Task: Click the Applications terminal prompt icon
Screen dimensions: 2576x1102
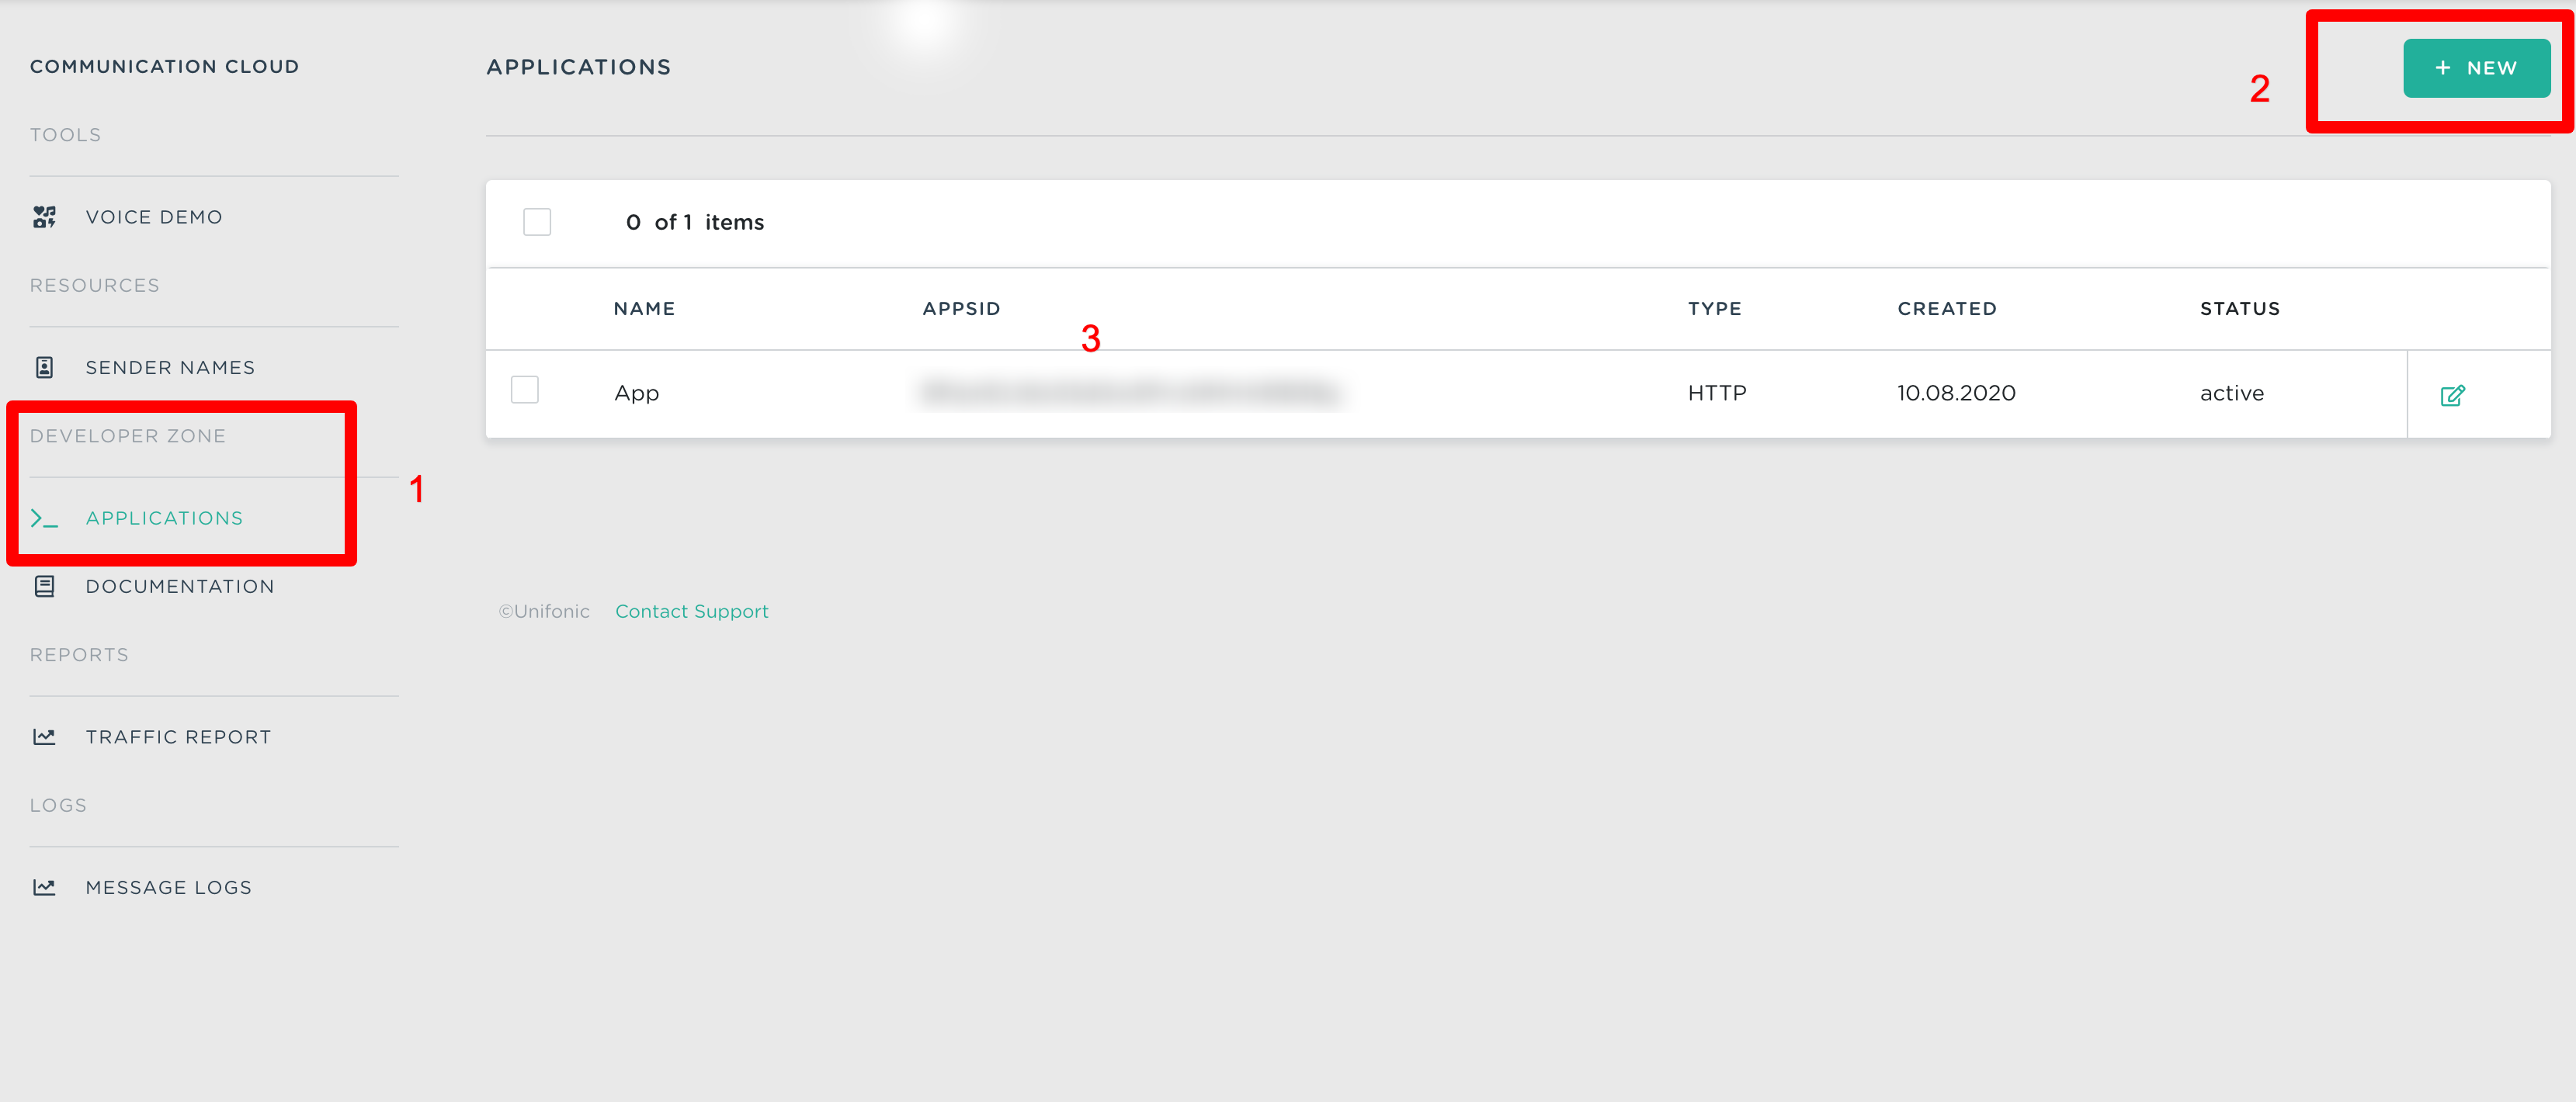Action: (44, 518)
